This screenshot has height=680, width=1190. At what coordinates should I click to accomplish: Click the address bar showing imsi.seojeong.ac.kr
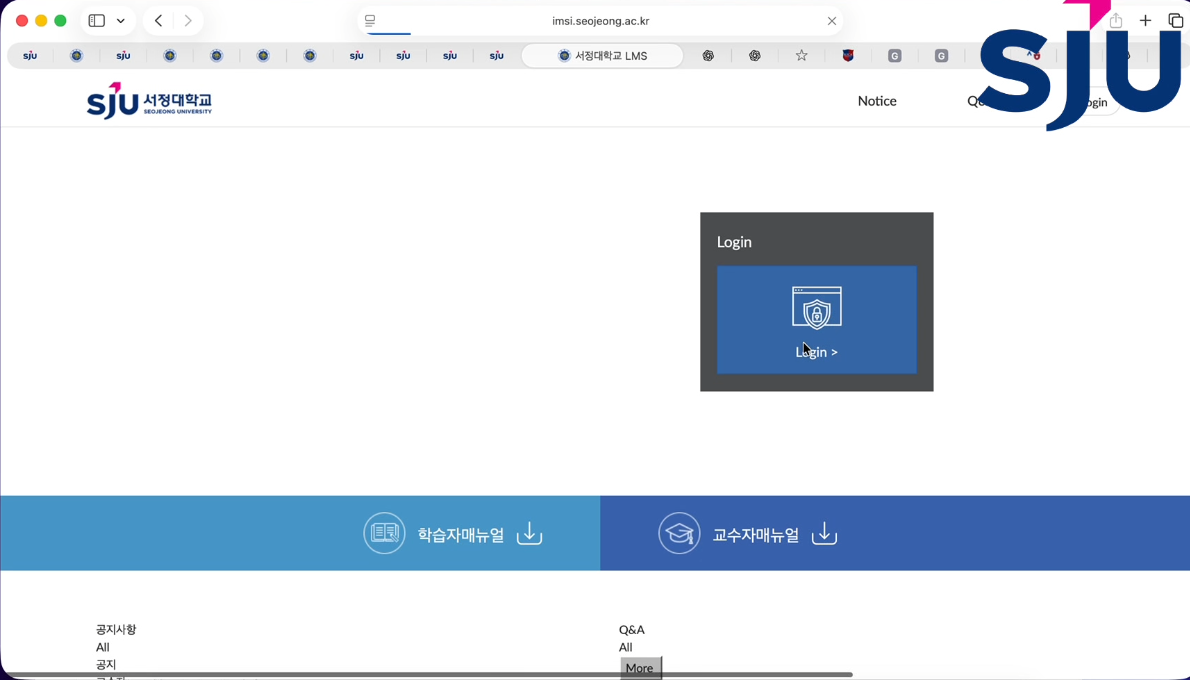coord(600,21)
